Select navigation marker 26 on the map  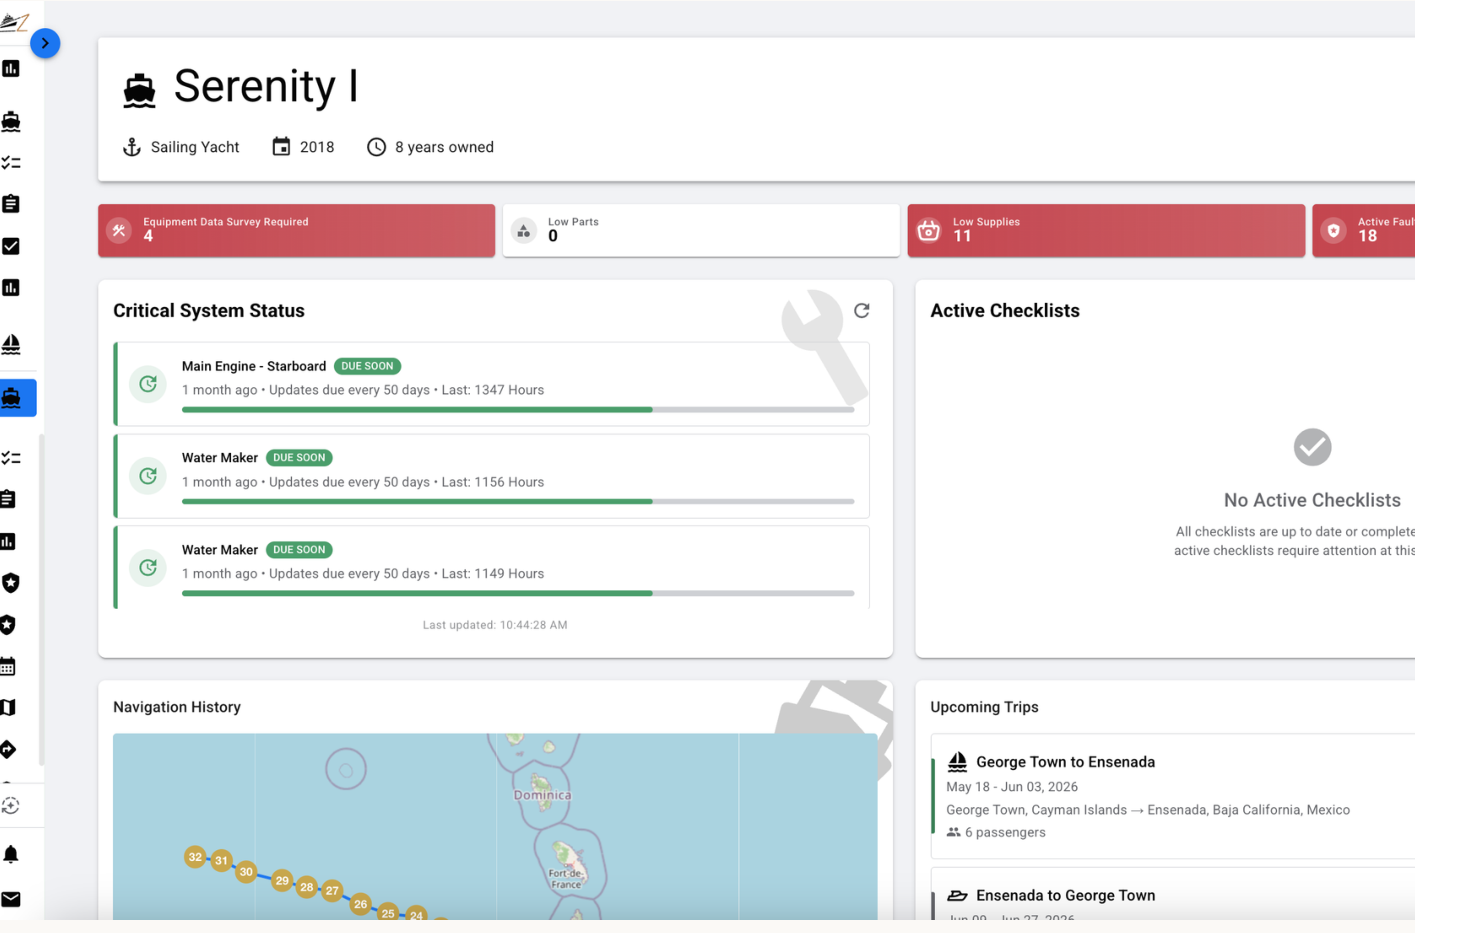[360, 904]
